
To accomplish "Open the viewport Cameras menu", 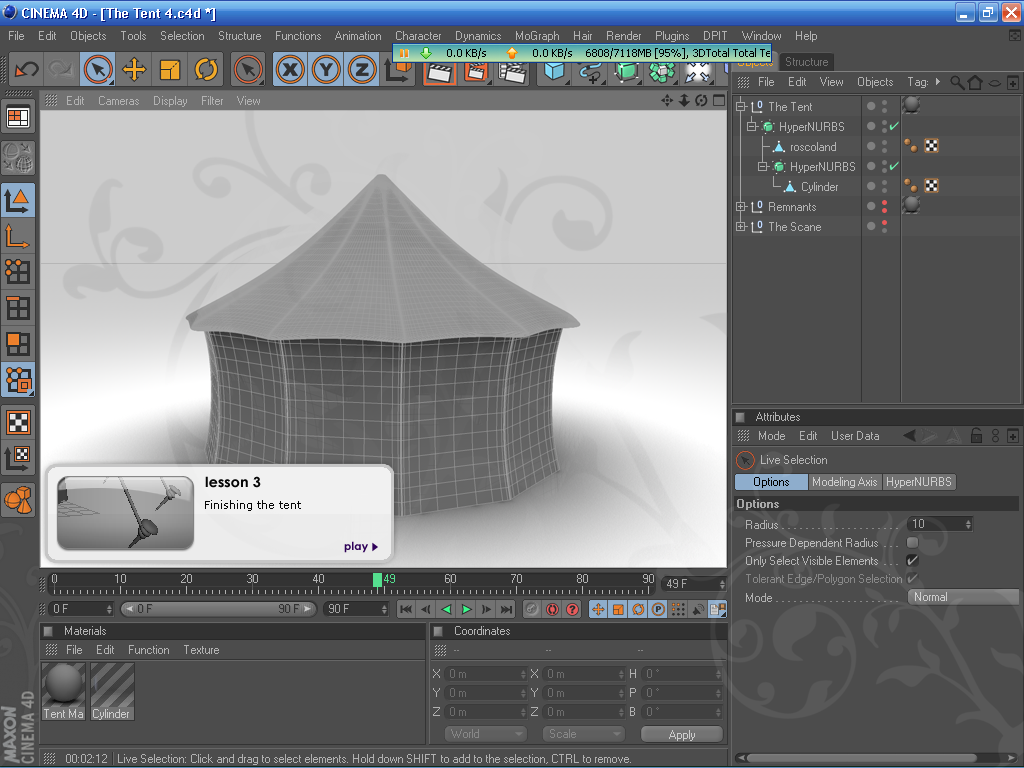I will (118, 101).
